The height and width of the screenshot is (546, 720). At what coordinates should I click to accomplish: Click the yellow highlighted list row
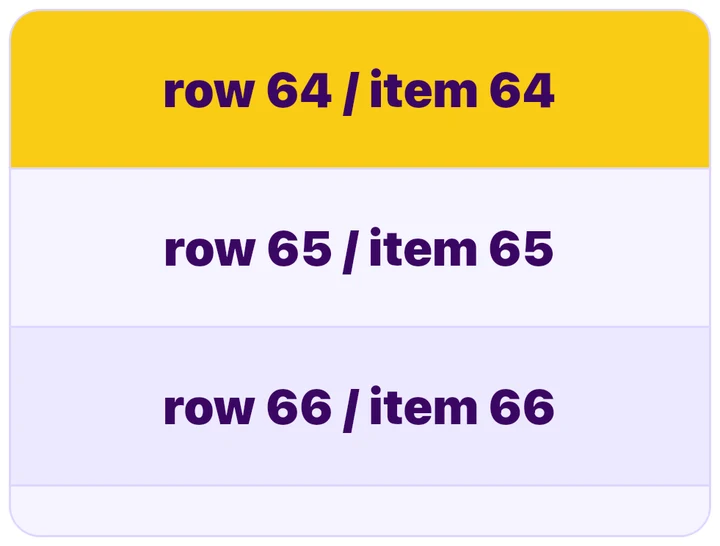coord(360,89)
